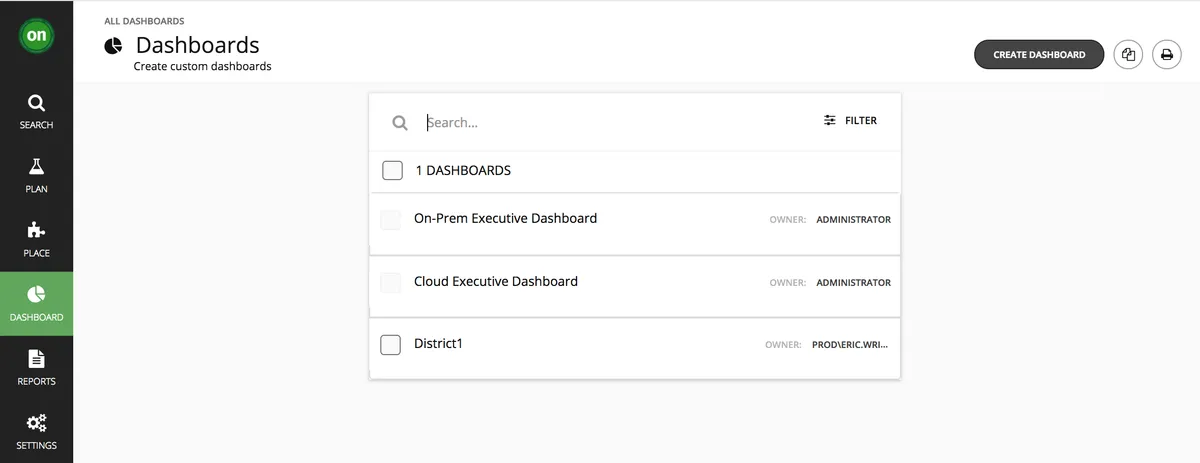Expand the Filter options
The width and height of the screenshot is (1200, 463).
[x=850, y=121]
